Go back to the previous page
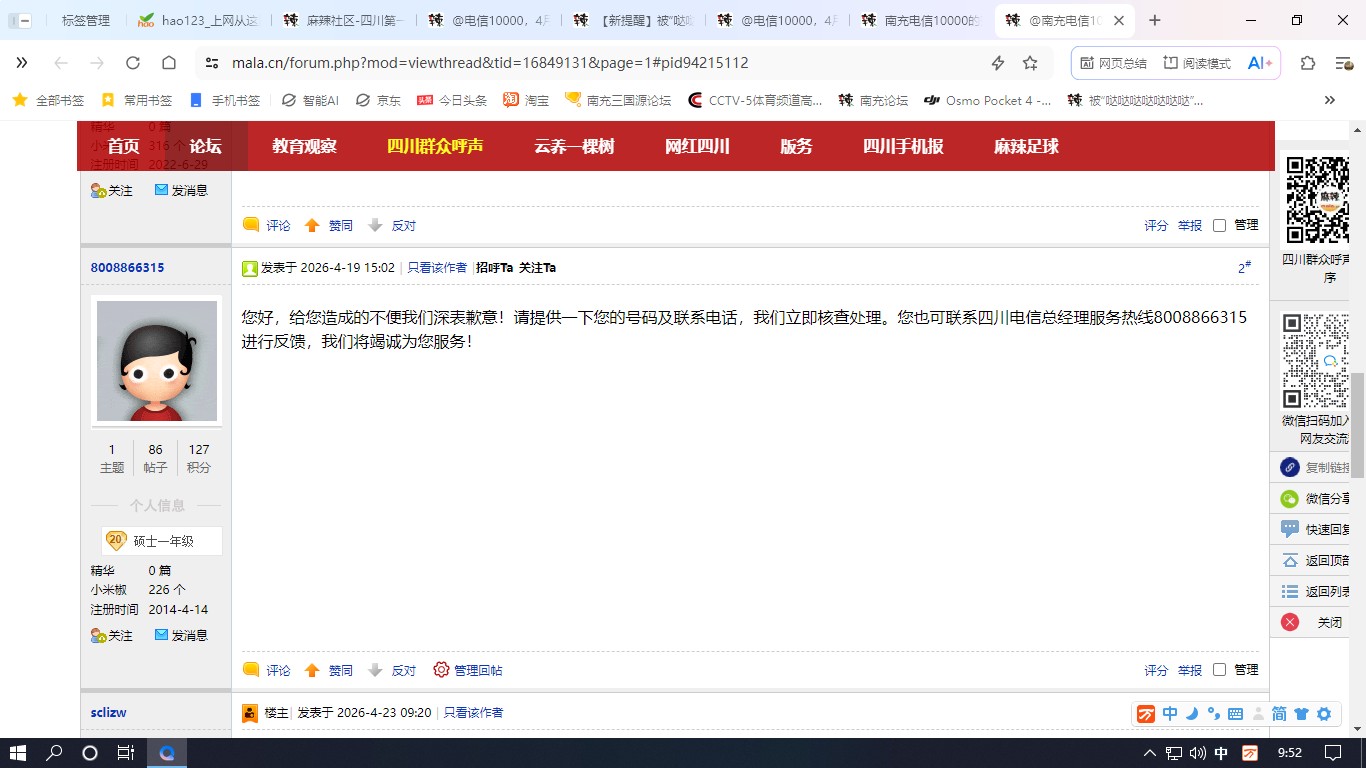Screen dimensions: 1366x768 click(61, 63)
